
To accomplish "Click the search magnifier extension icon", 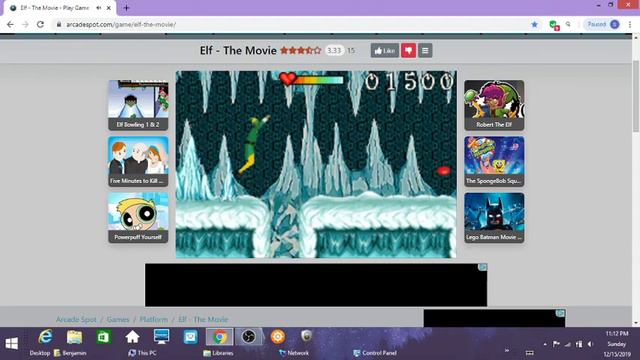I will point(568,24).
